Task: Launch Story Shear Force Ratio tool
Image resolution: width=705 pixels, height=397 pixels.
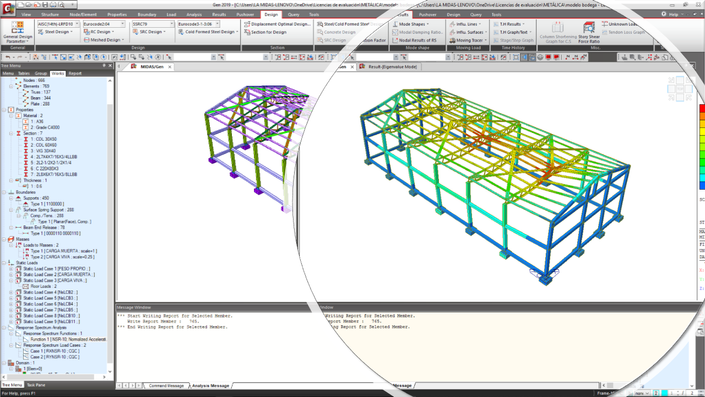Action: tap(589, 32)
